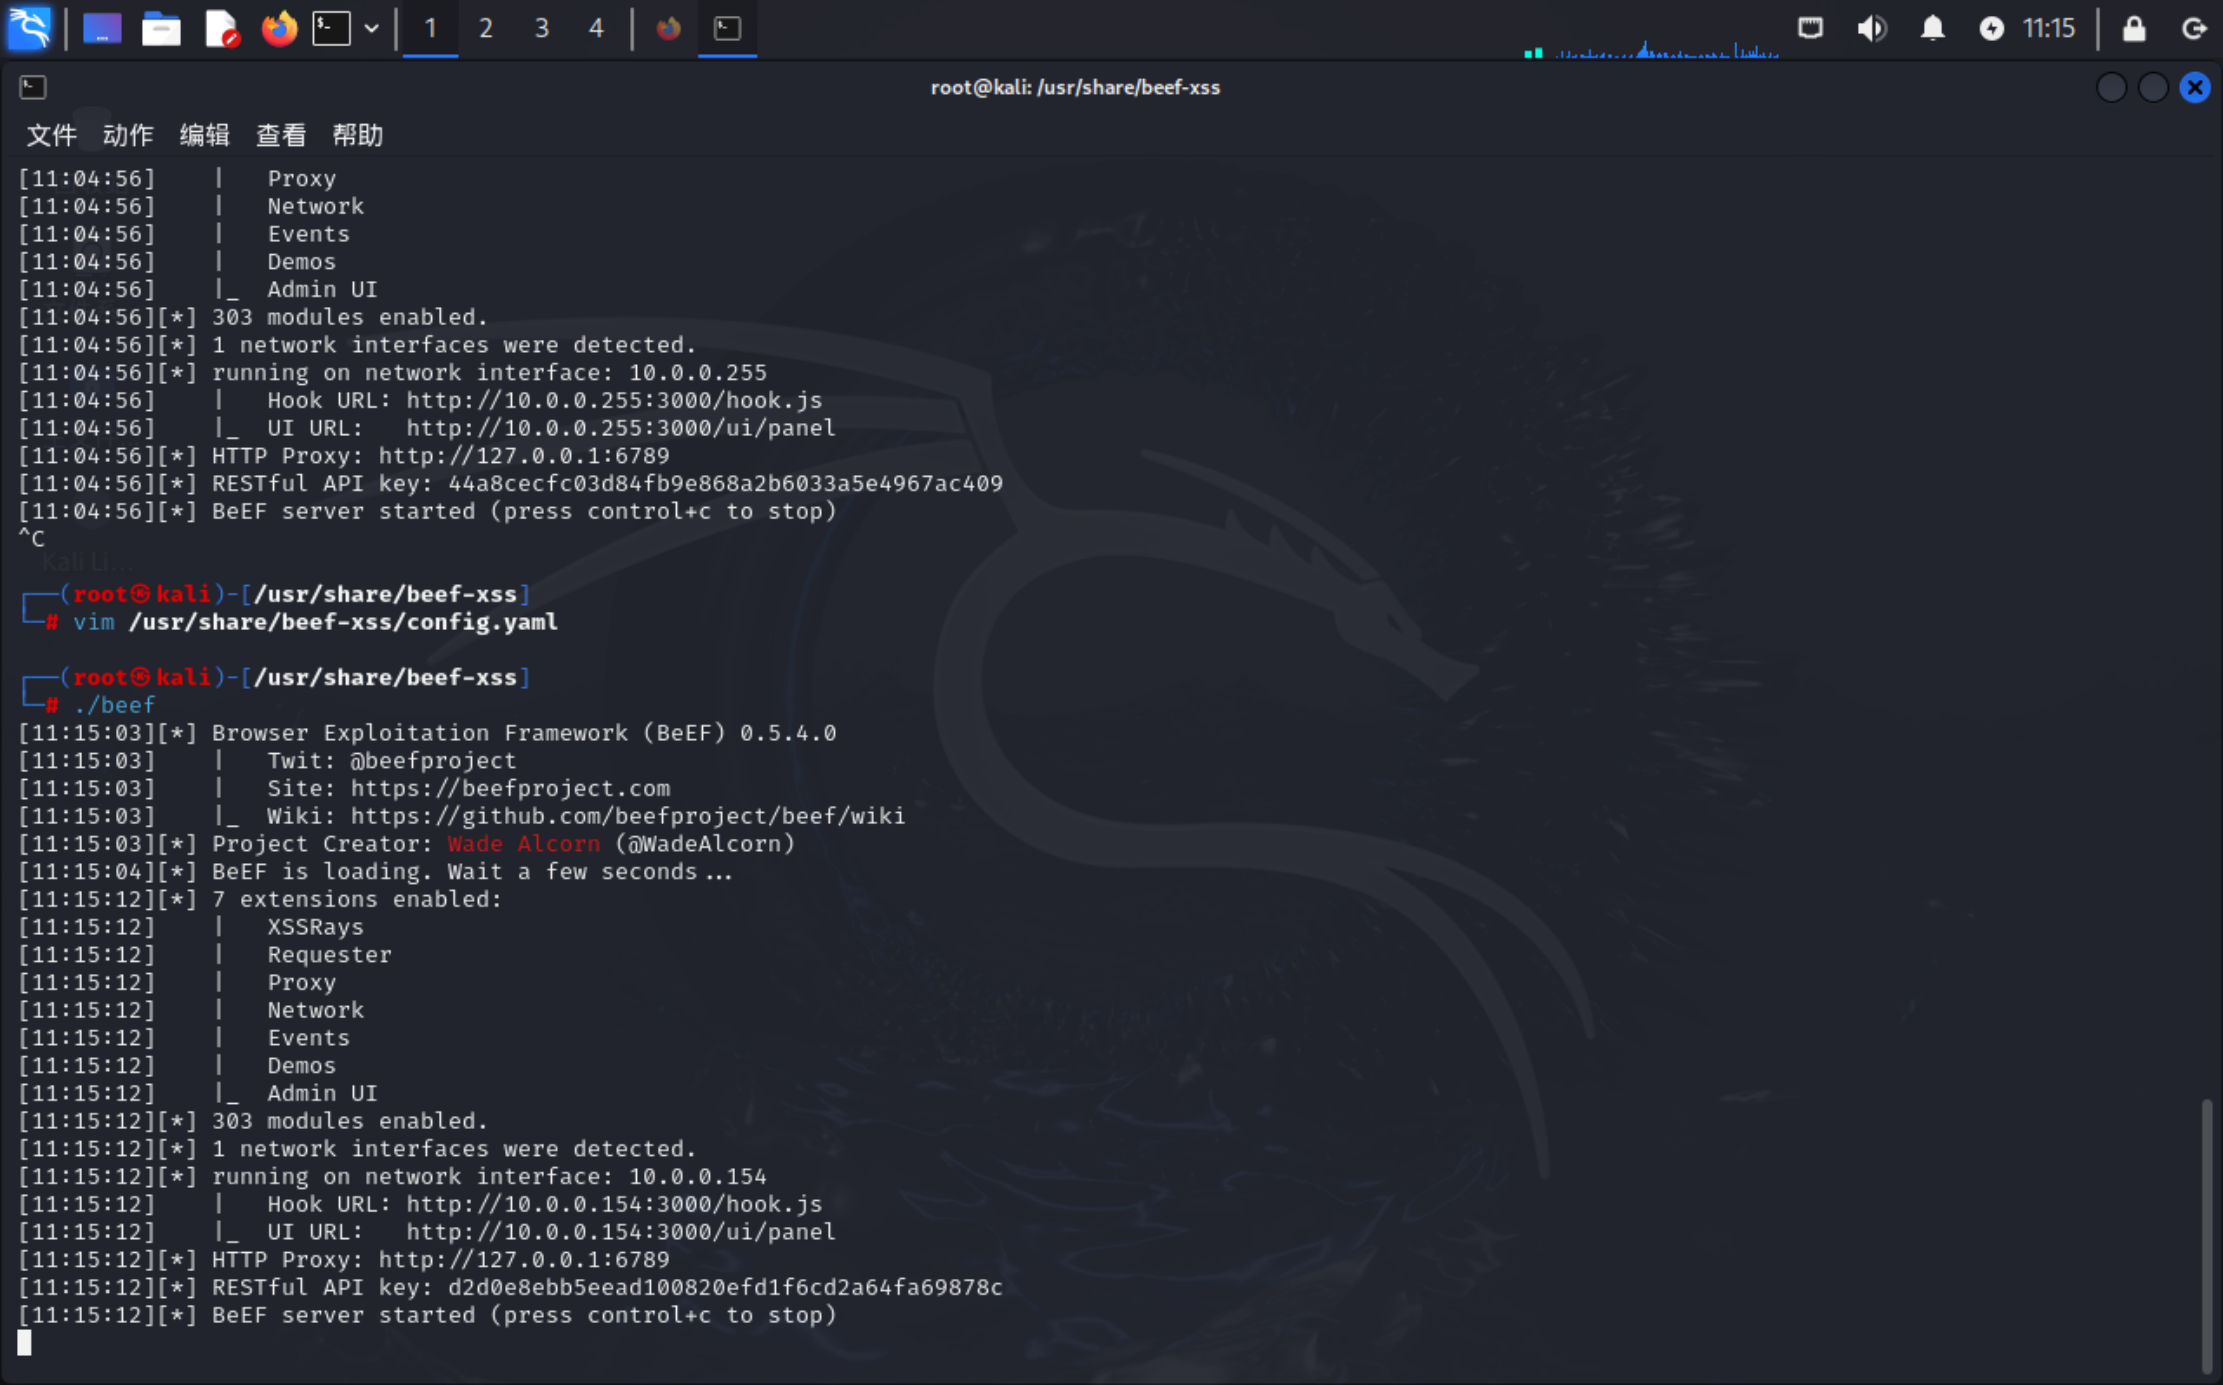Open the file manager launcher
The image size is (2223, 1385).
point(161,28)
